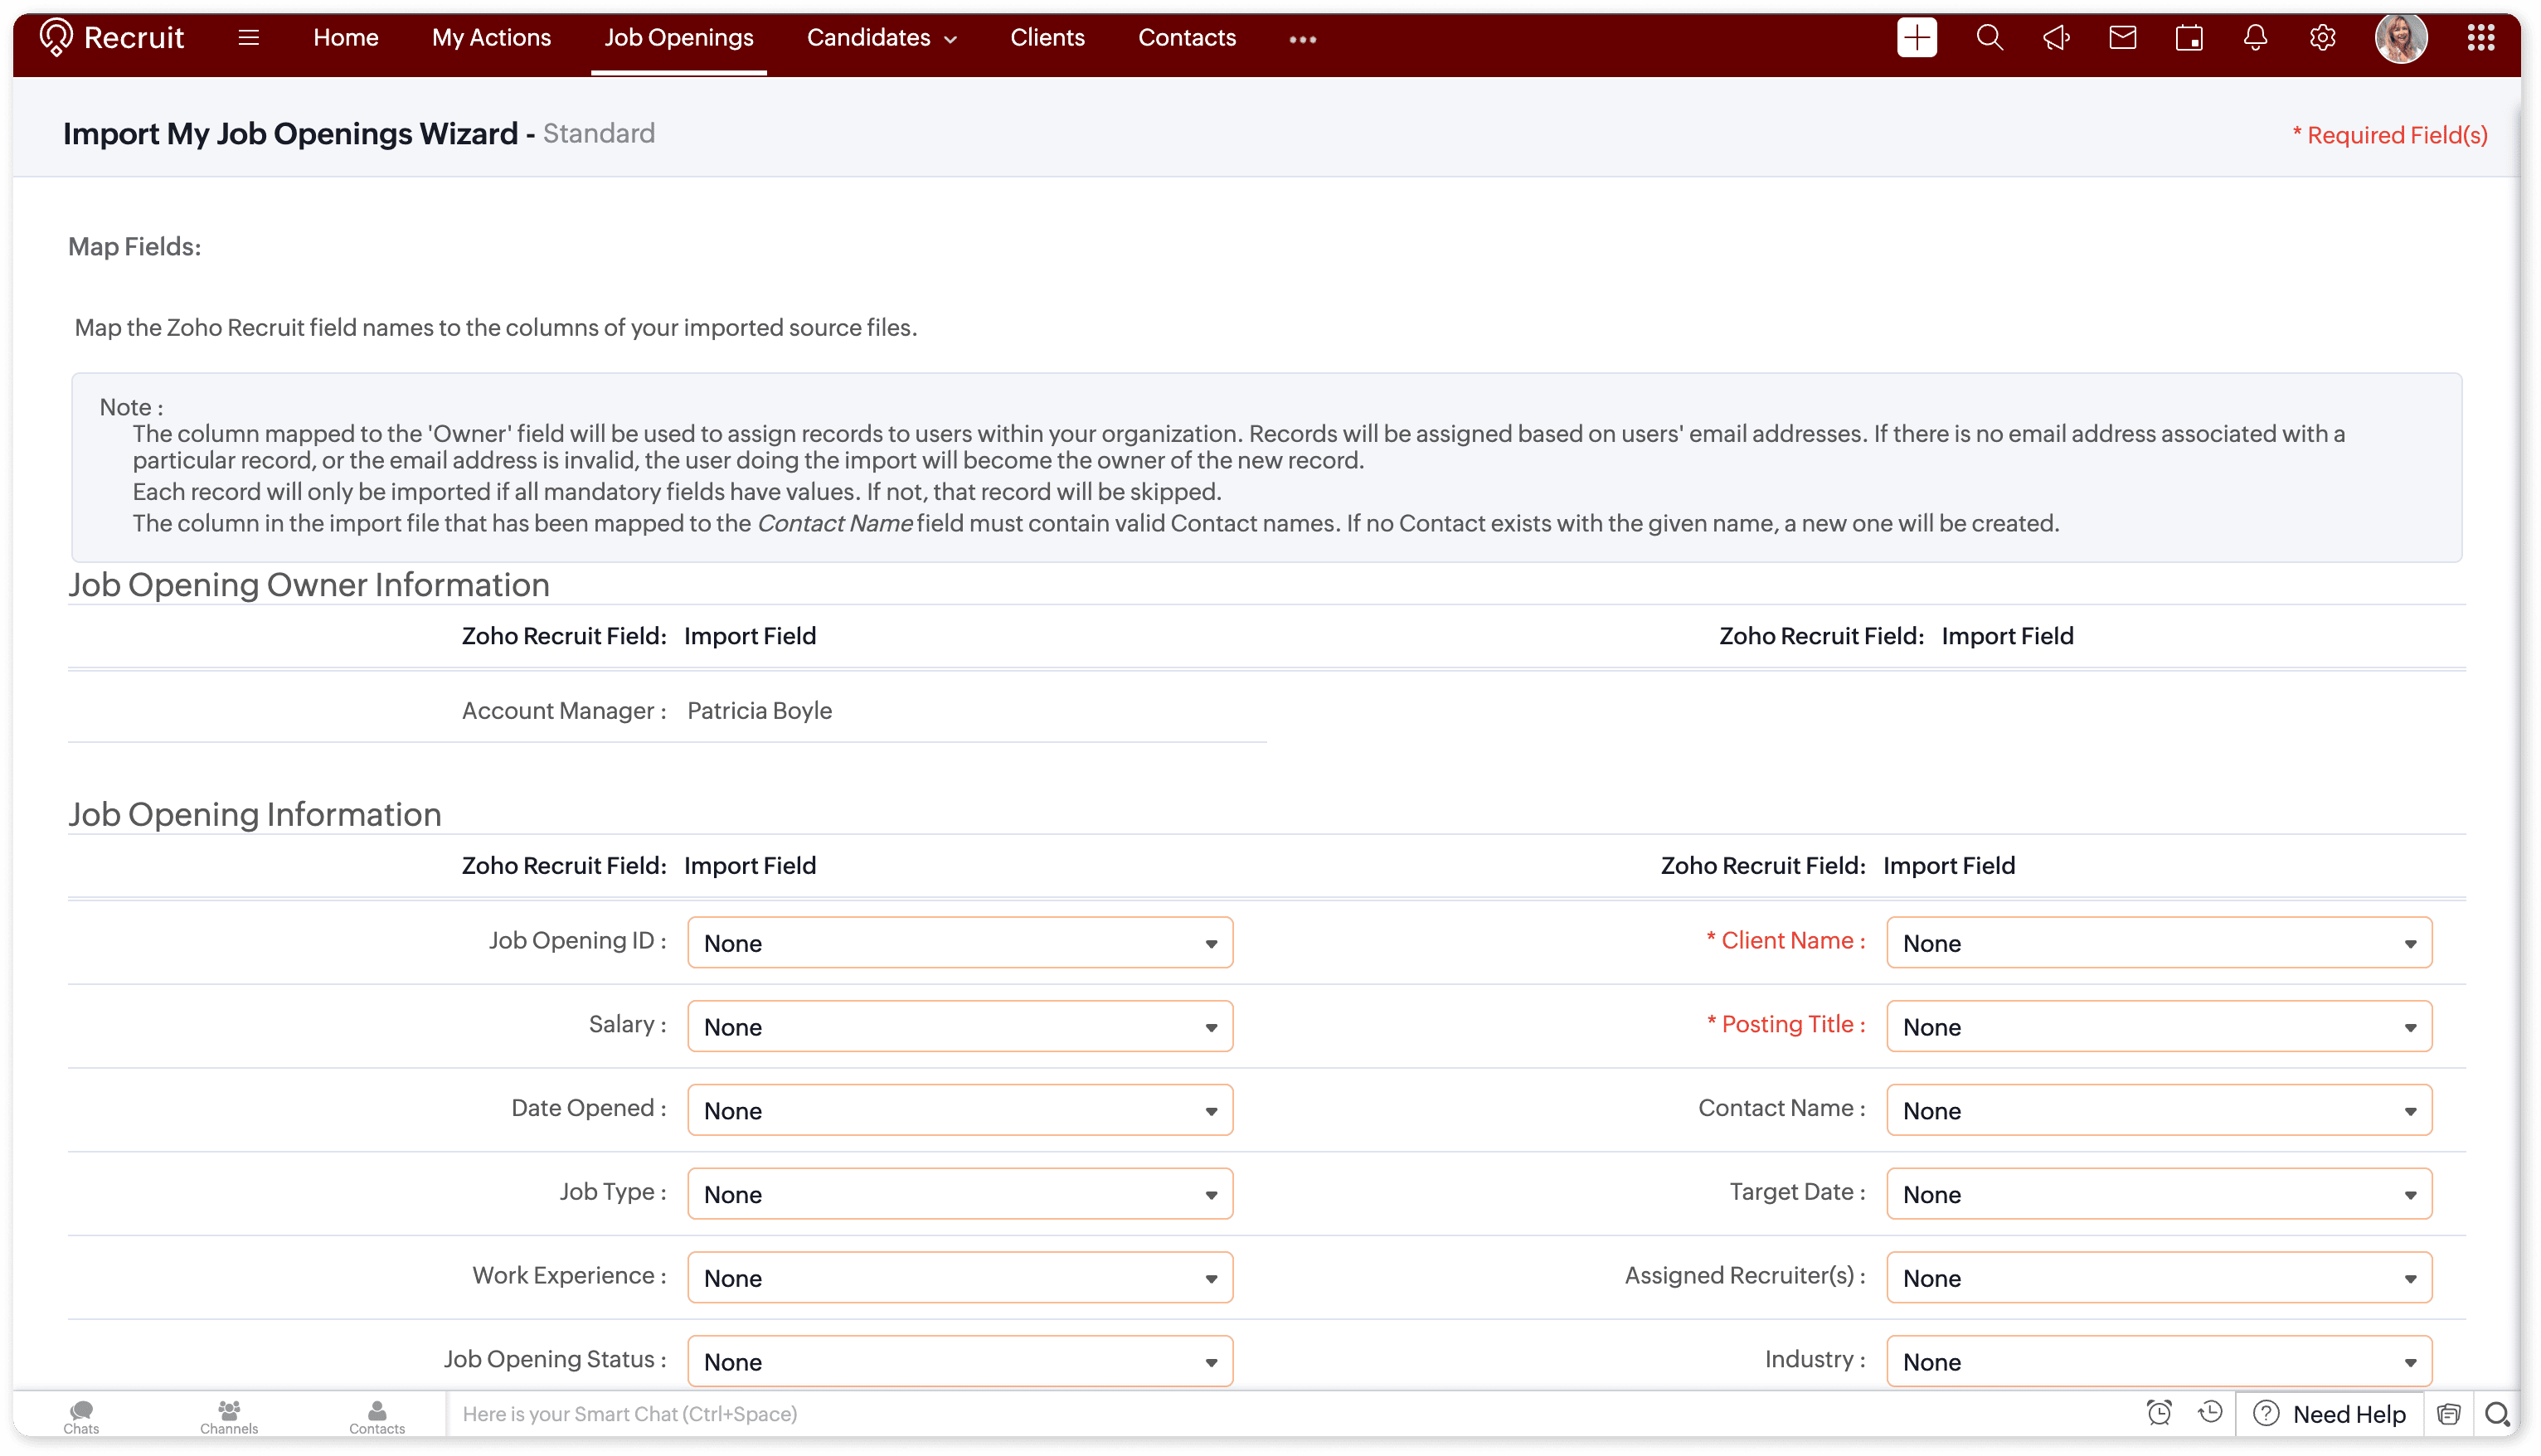Click the megaphone announcements icon
This screenshot has width=2541, height=1456.
point(2056,38)
